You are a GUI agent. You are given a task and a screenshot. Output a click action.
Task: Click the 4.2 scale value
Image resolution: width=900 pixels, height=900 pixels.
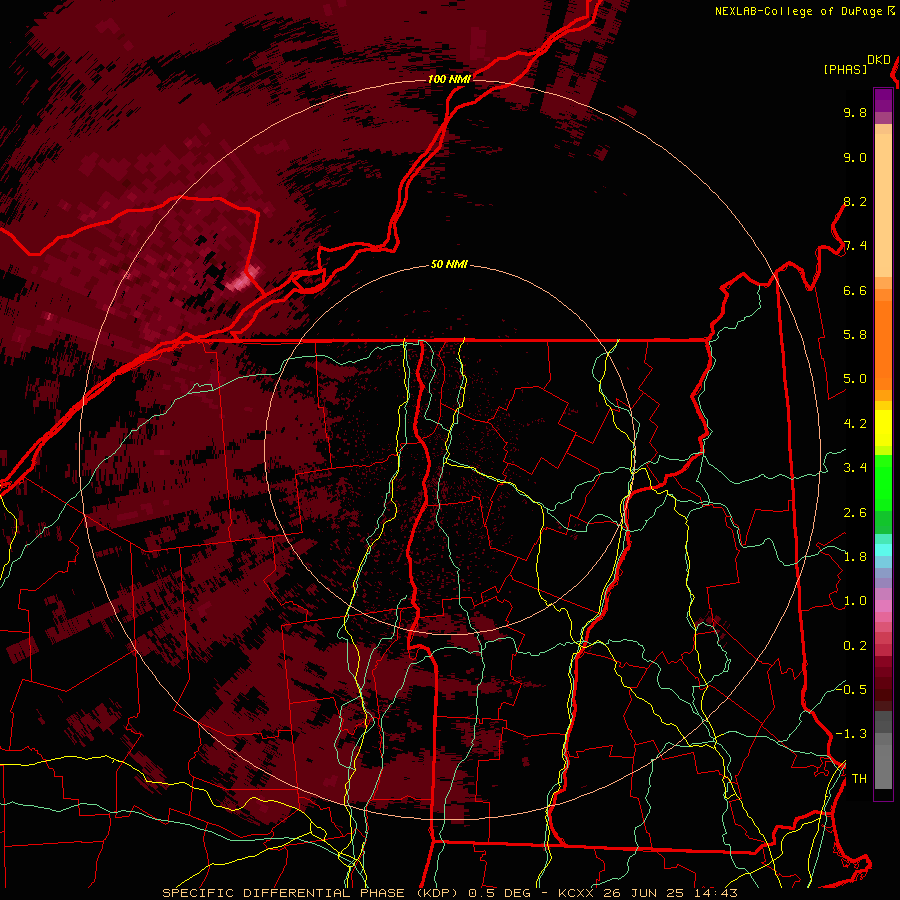[x=855, y=424]
